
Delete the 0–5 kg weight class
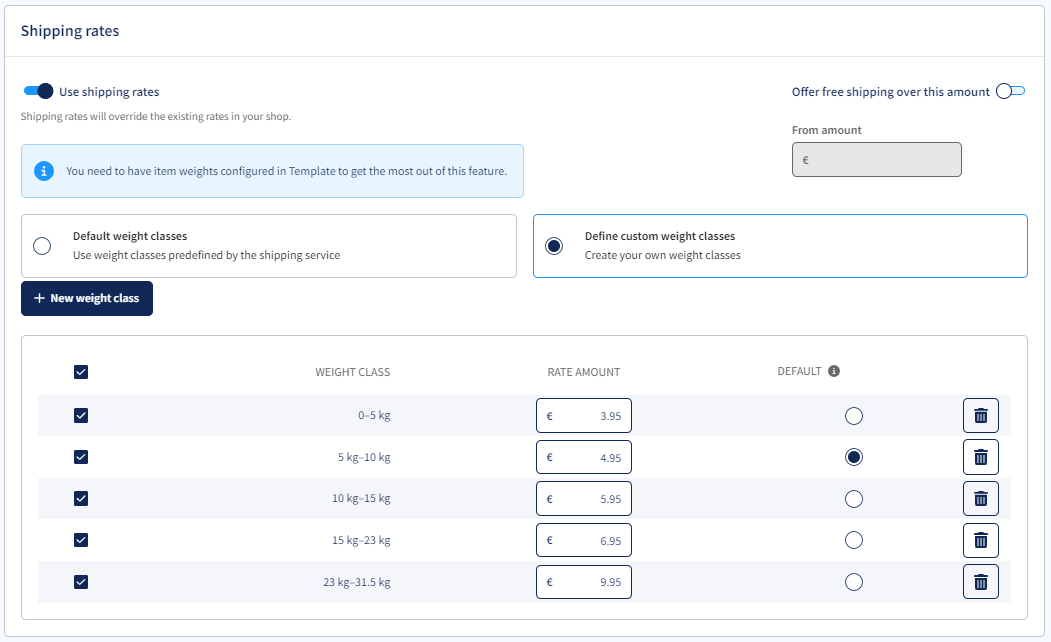coord(981,415)
